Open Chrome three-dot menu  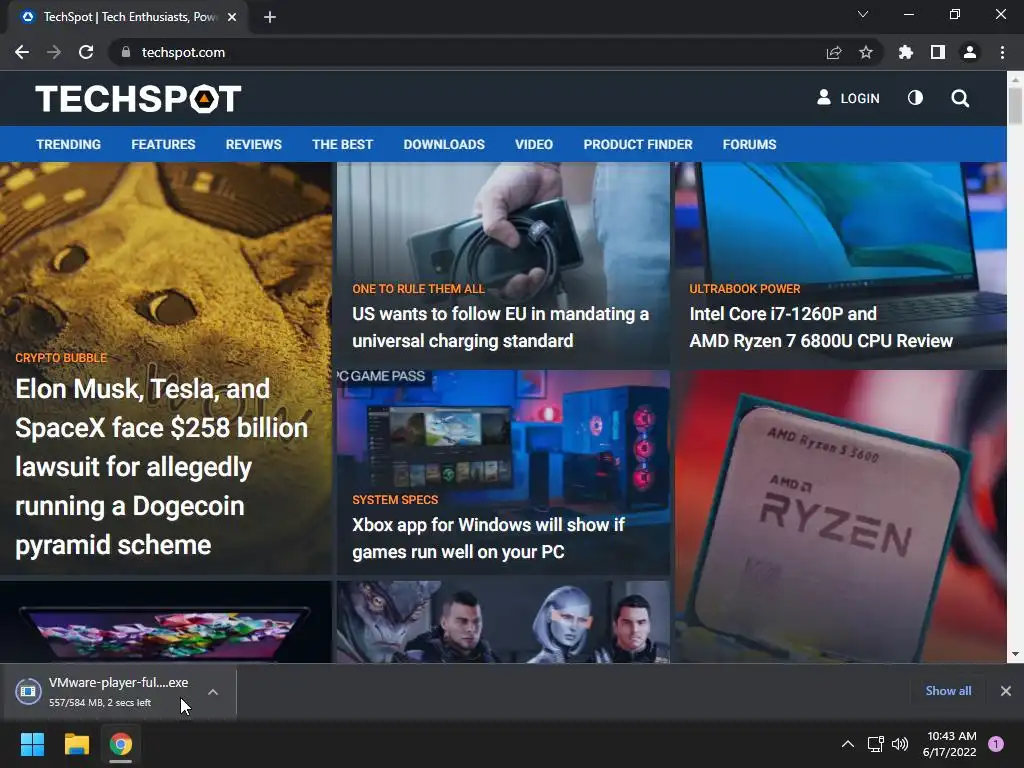[x=1002, y=52]
